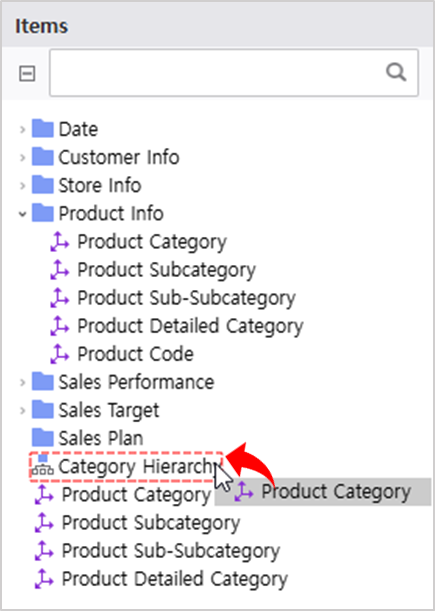Click the Category Hierarchy icon
The image size is (435, 611).
(42, 466)
